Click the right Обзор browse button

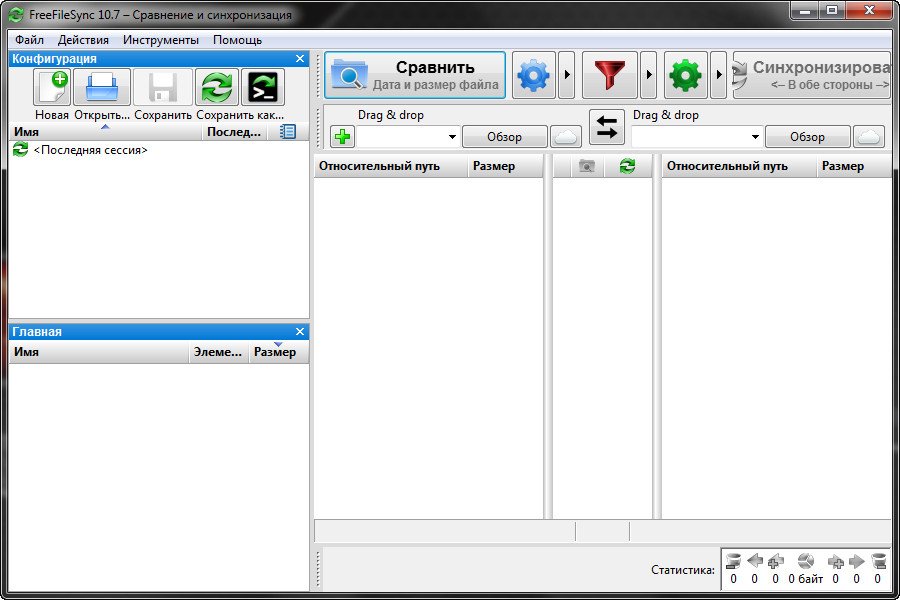pos(807,137)
